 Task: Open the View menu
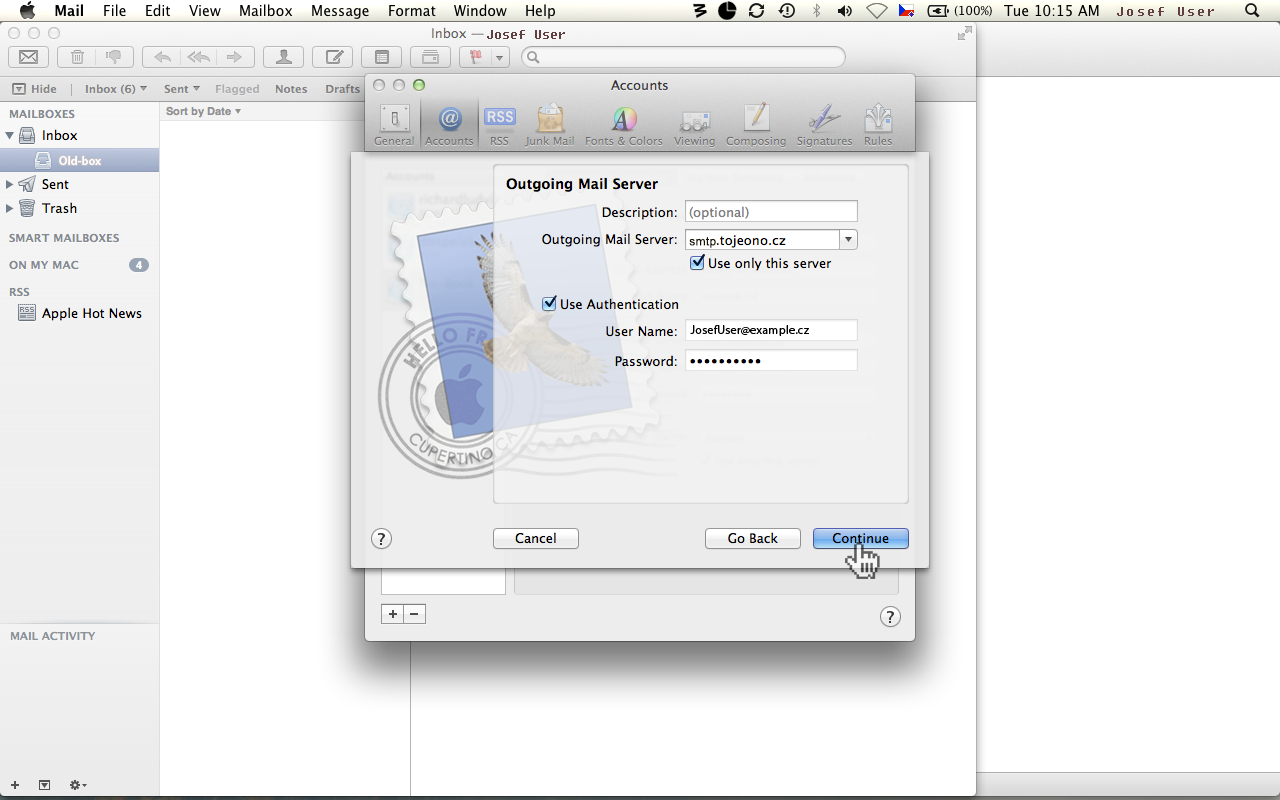coord(204,11)
